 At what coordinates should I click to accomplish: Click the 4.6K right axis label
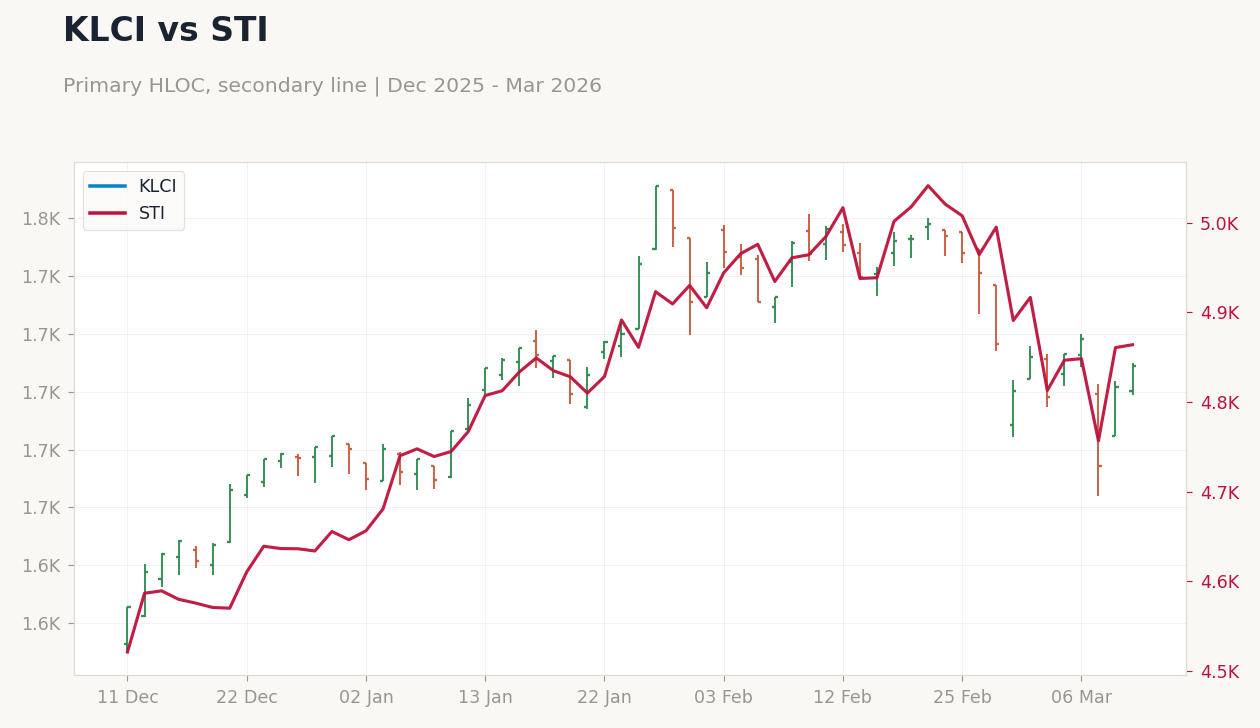[x=1219, y=582]
